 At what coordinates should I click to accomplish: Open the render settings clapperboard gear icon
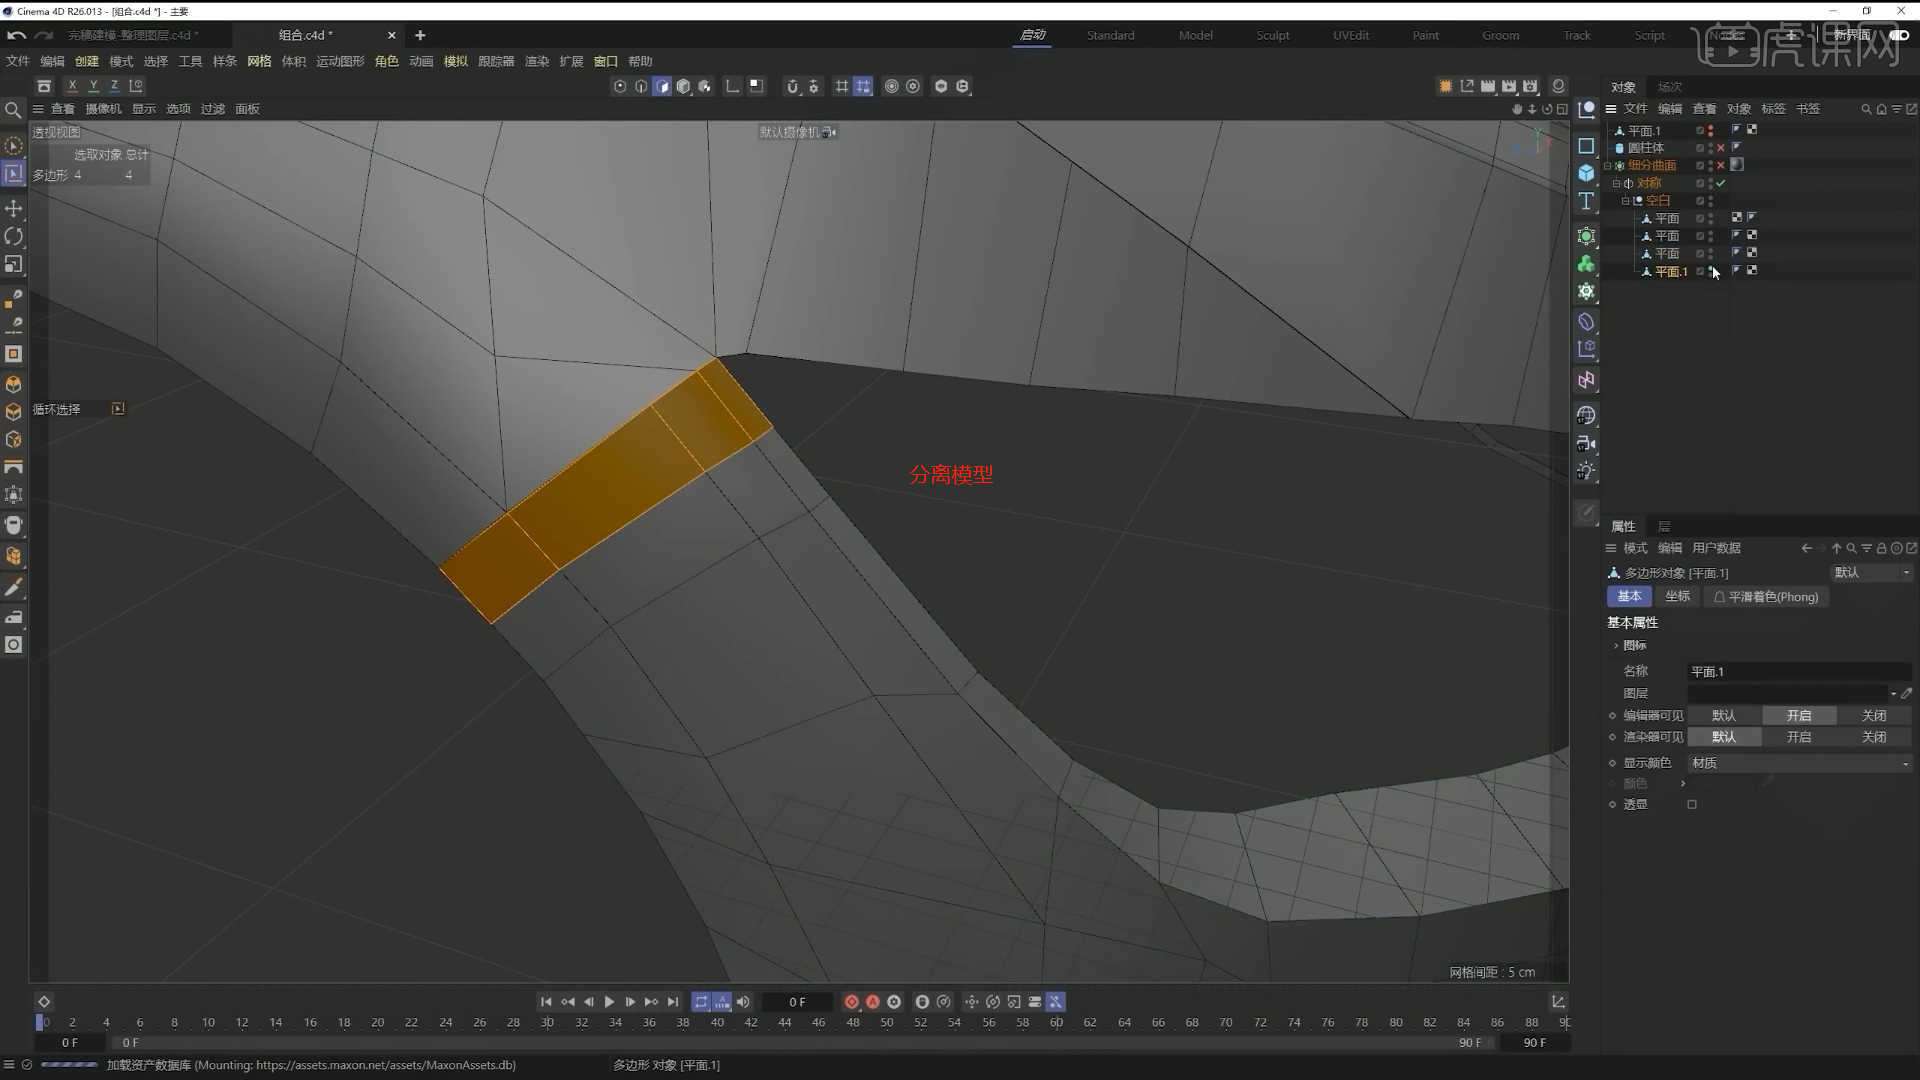1530,86
